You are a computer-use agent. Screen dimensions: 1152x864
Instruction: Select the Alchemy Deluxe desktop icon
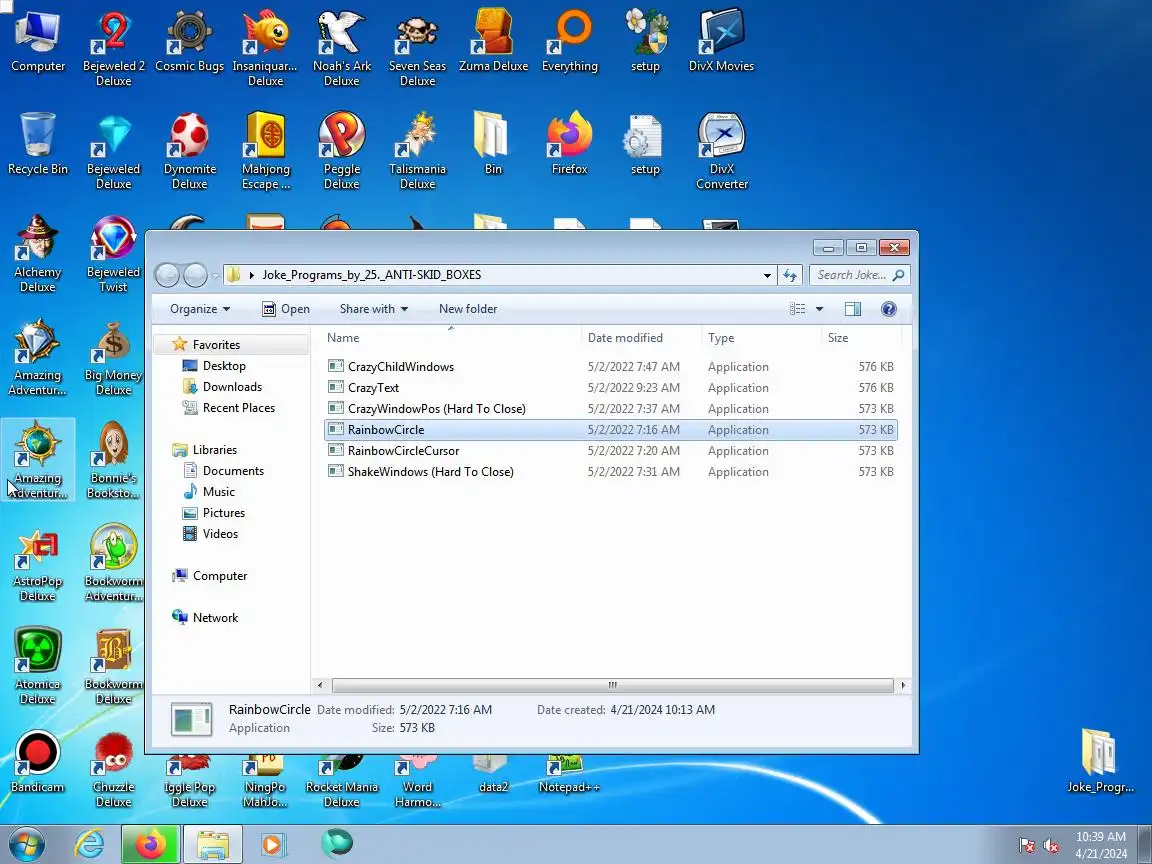(37, 253)
